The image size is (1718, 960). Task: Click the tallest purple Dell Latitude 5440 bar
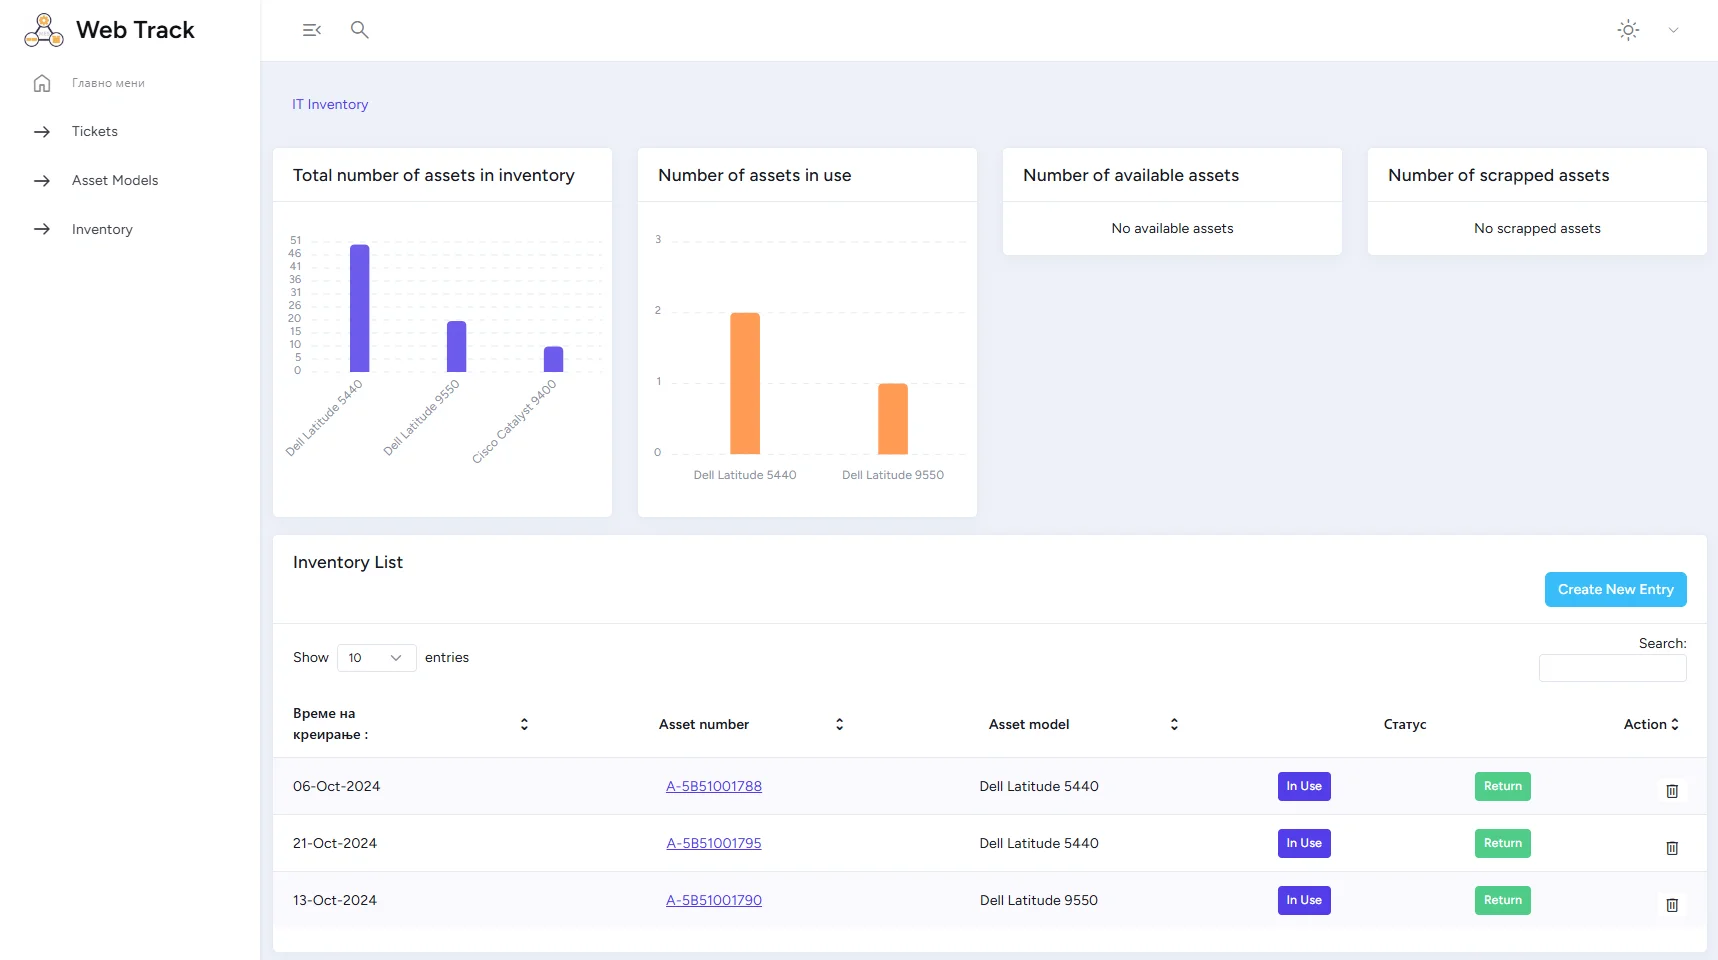[359, 308]
